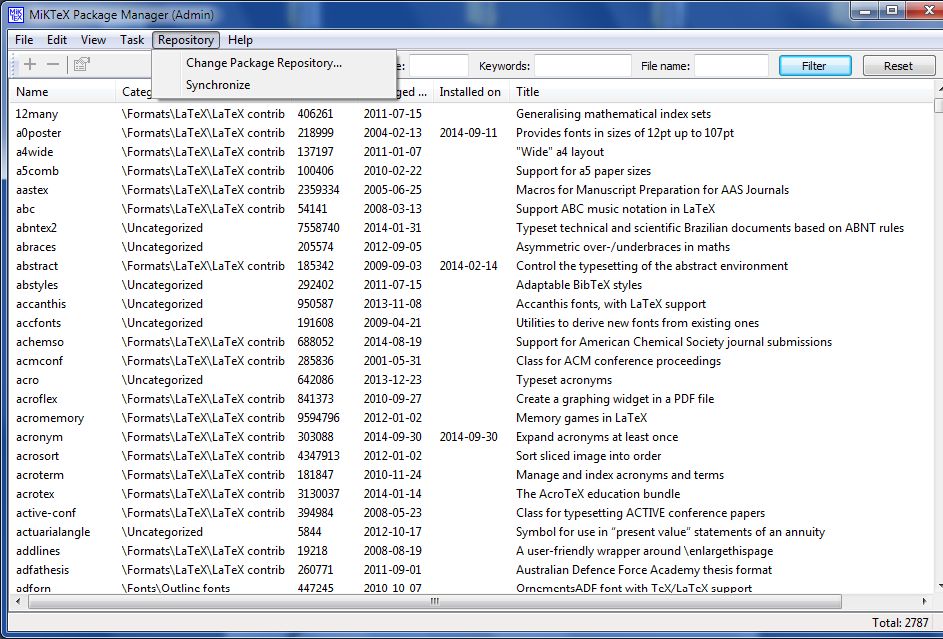This screenshot has width=943, height=639.
Task: Select the acrosort package
Action: coord(37,456)
